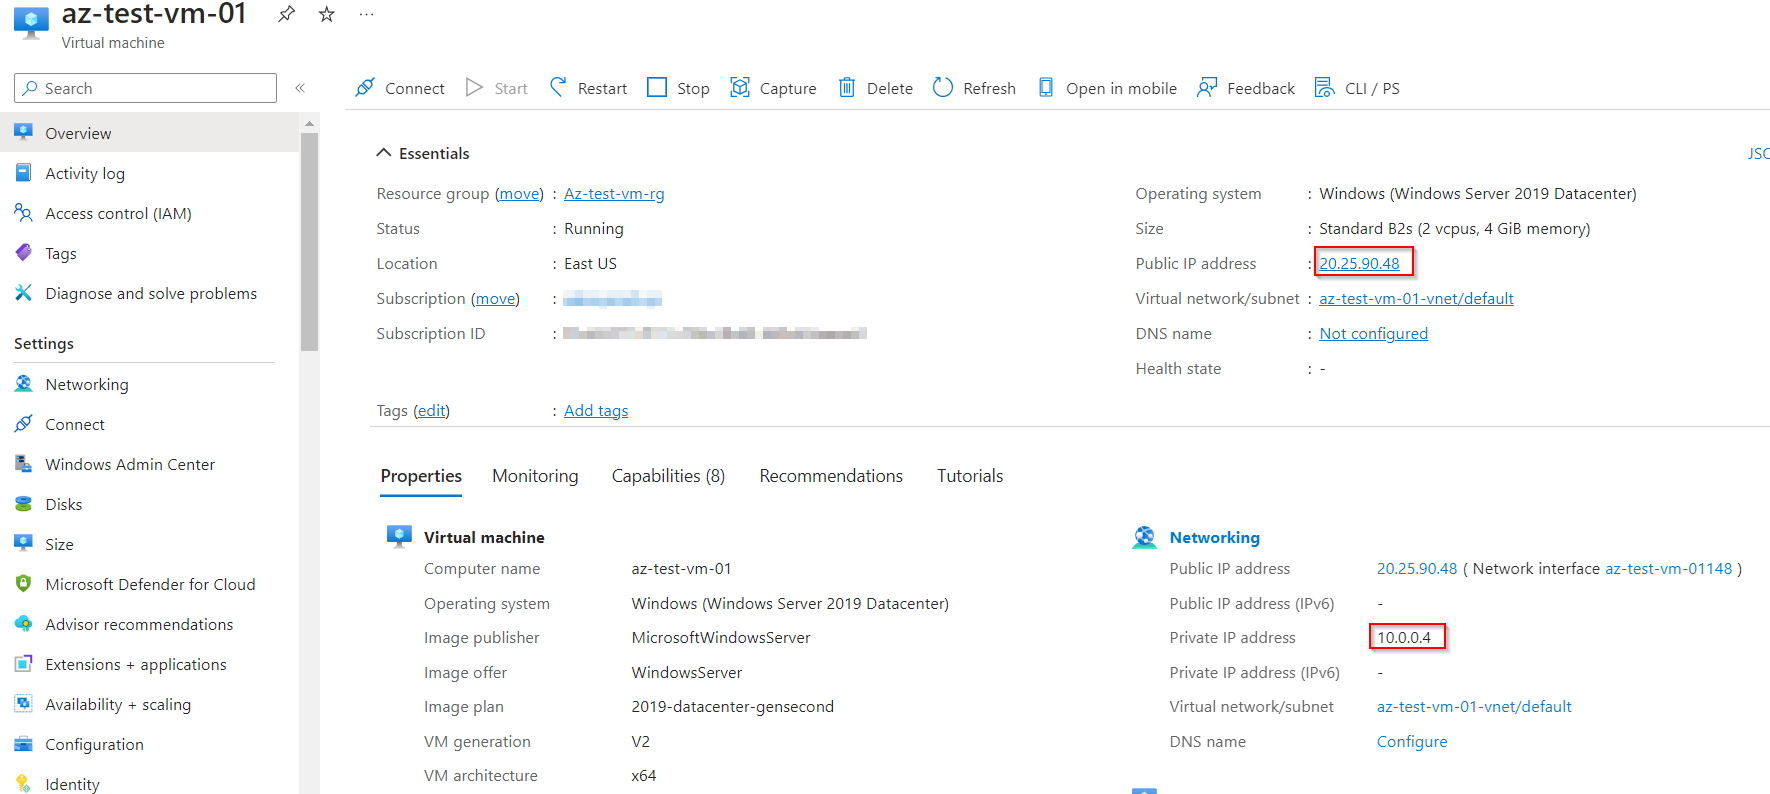The height and width of the screenshot is (794, 1770).
Task: Click the DNS name Not configured link
Action: point(1373,334)
